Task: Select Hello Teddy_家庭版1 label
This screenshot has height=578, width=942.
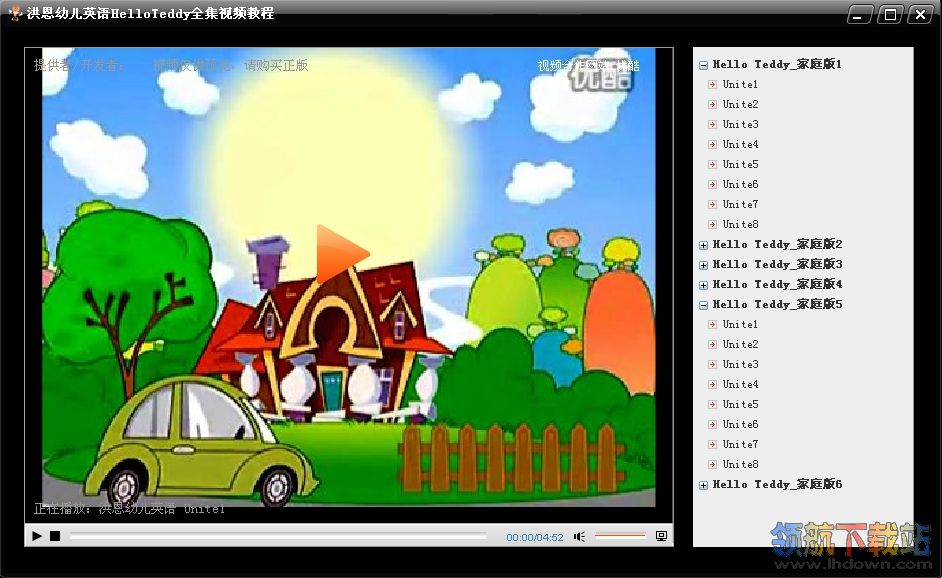Action: (777, 64)
